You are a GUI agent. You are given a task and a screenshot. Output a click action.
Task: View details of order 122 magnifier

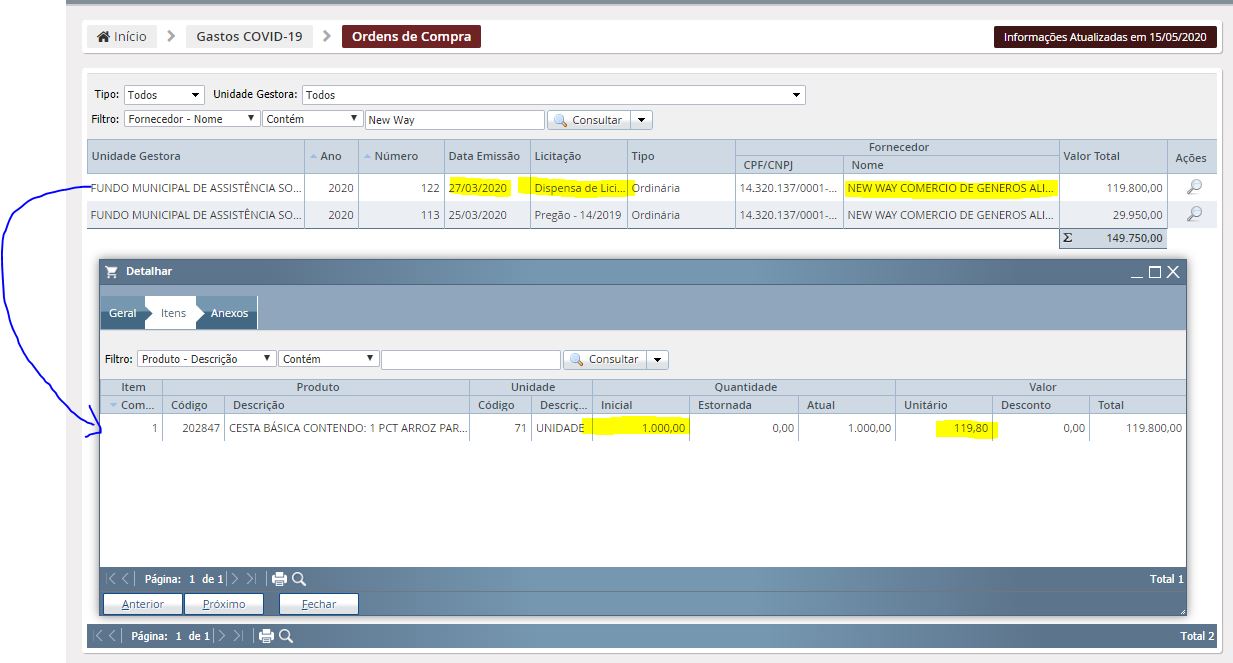click(x=1193, y=187)
